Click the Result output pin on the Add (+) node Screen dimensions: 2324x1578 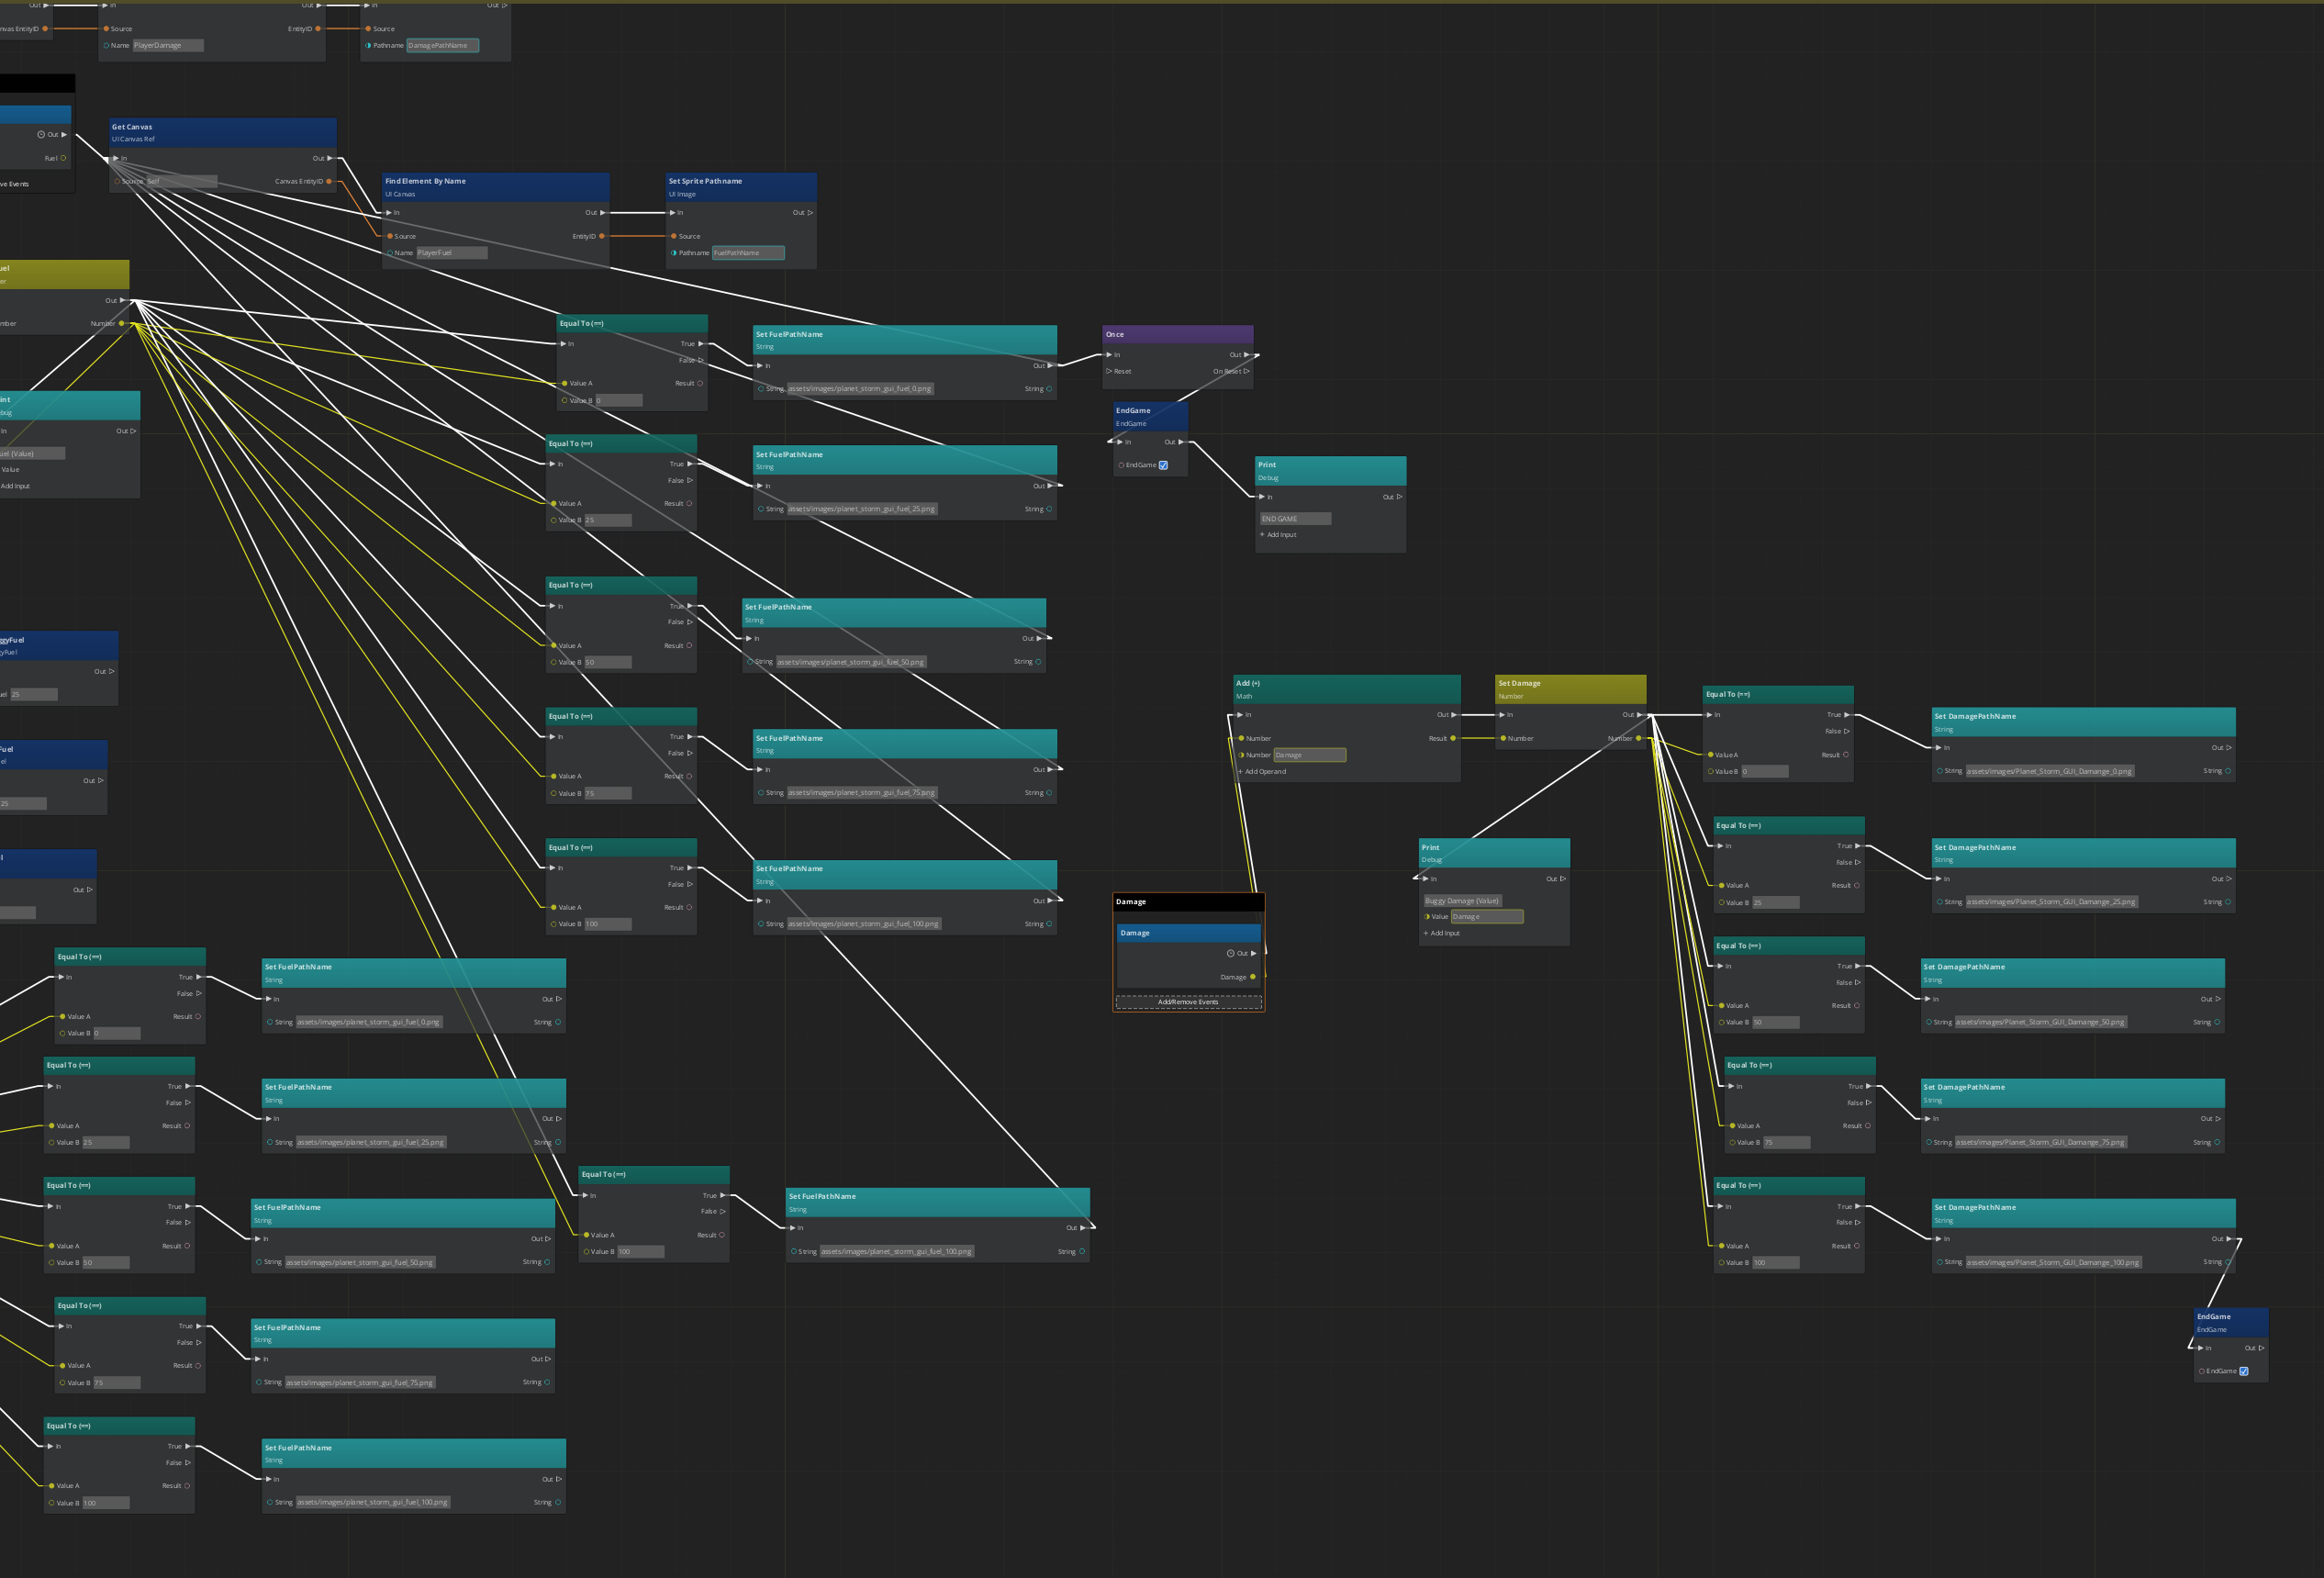pyautogui.click(x=1453, y=738)
